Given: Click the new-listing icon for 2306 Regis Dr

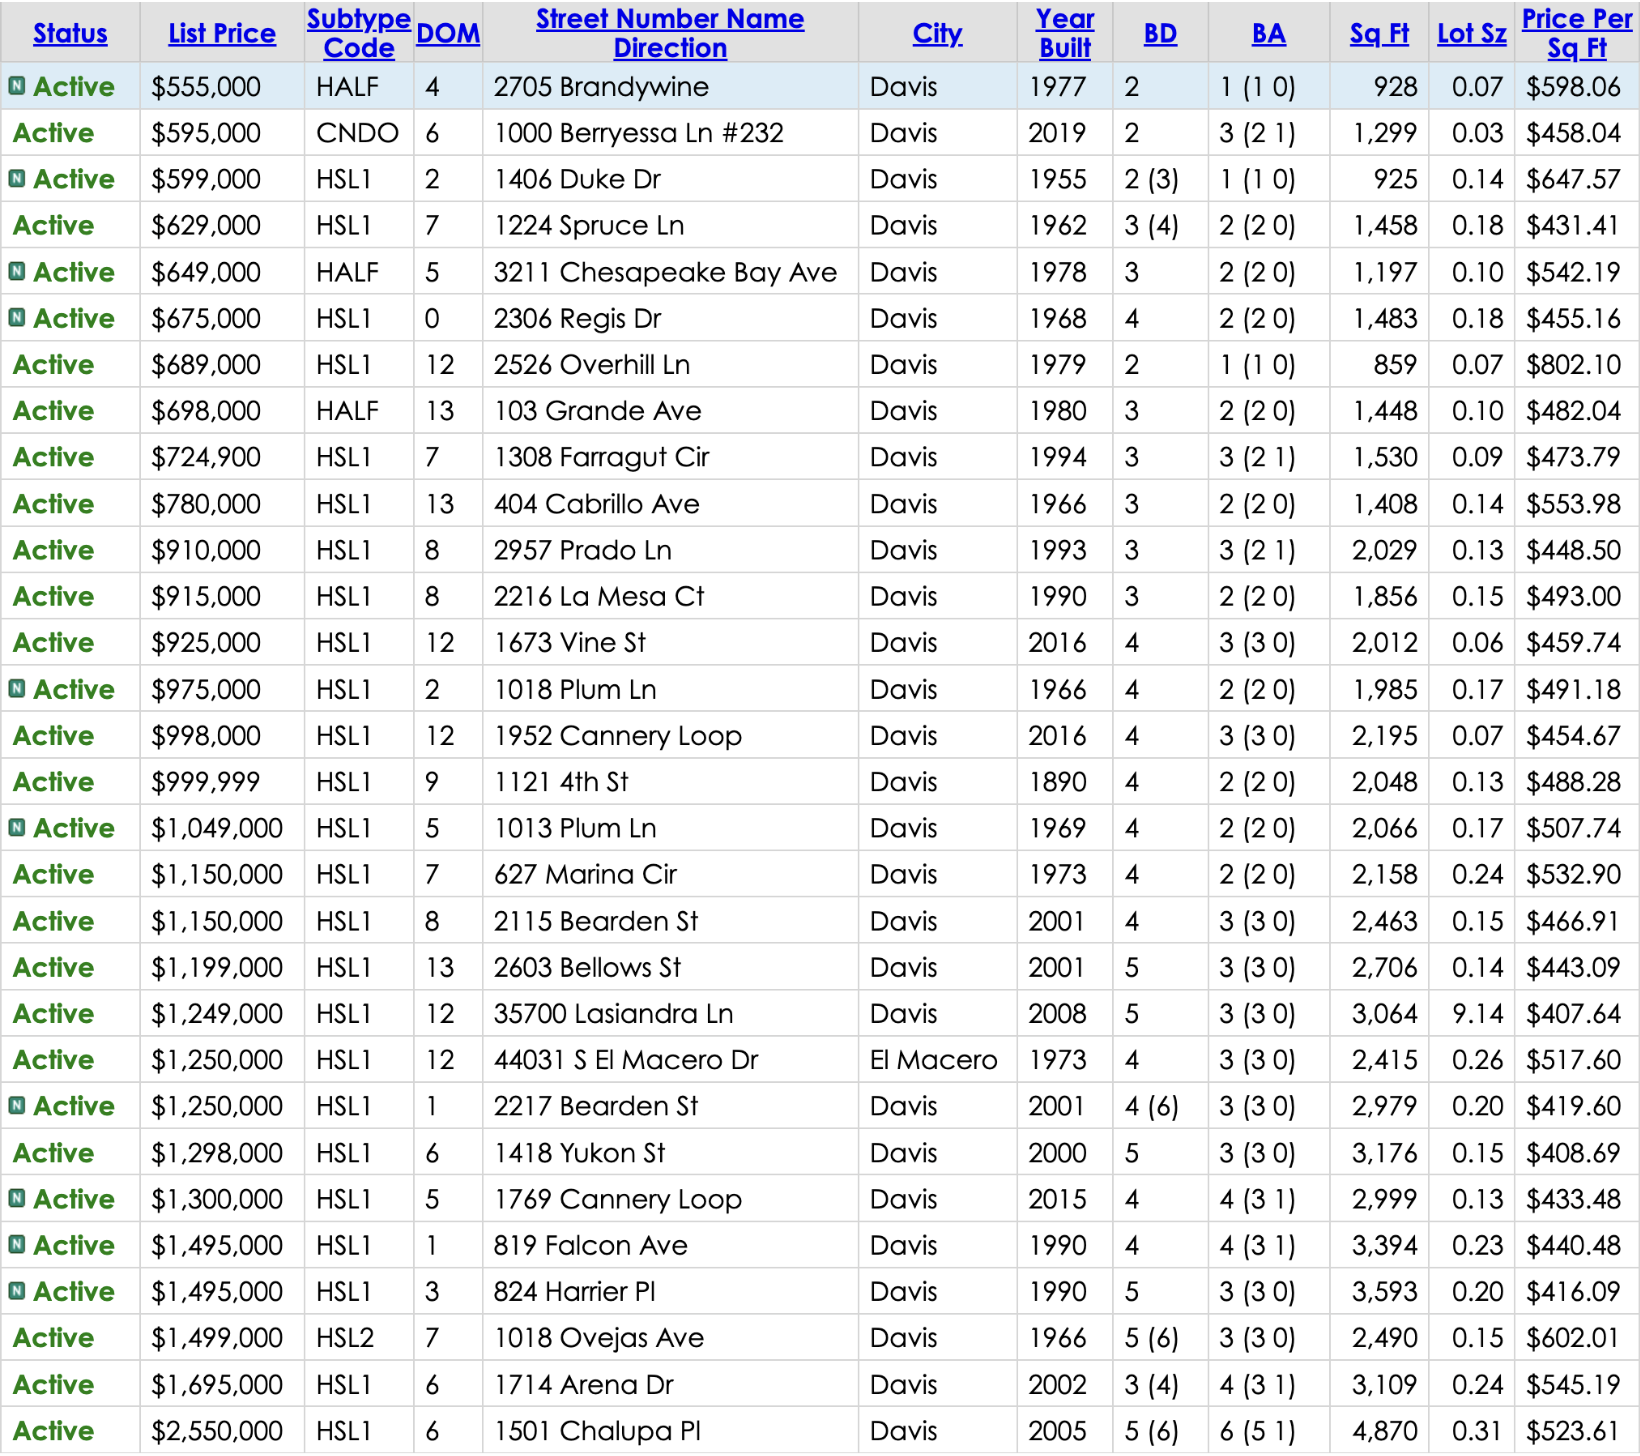Looking at the screenshot, I should click(17, 318).
